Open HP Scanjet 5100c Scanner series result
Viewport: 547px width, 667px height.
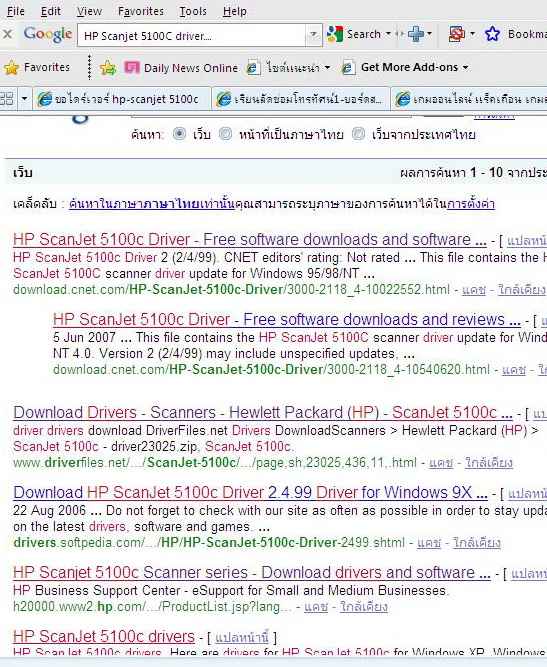point(251,573)
